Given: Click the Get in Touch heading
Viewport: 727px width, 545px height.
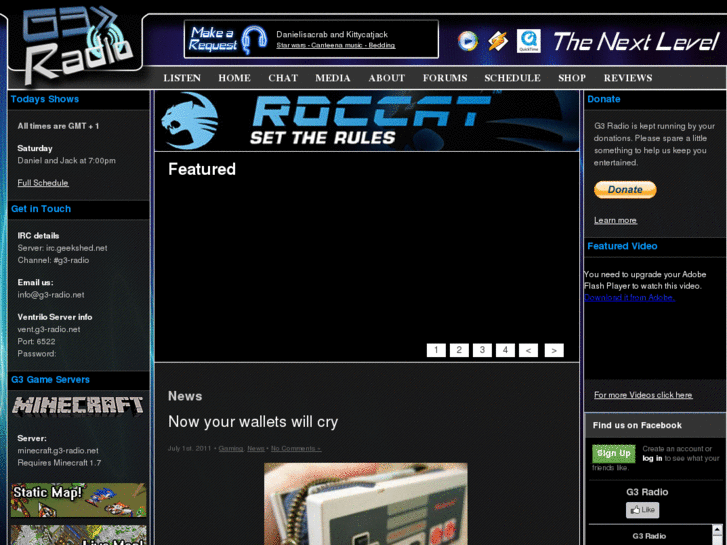Looking at the screenshot, I should (41, 209).
